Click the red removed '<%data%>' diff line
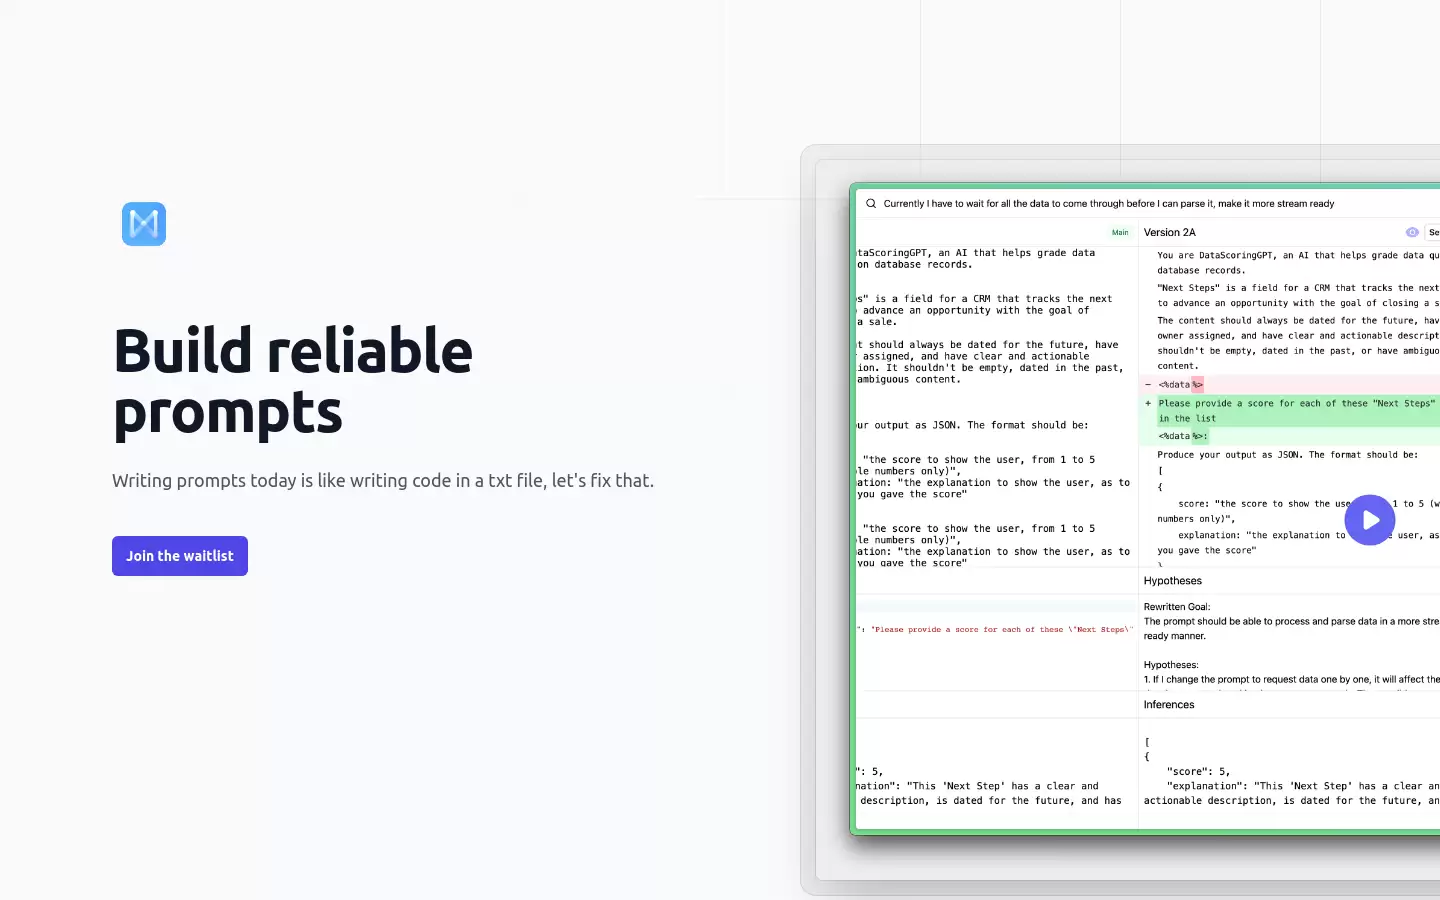This screenshot has width=1440, height=900. point(1291,385)
